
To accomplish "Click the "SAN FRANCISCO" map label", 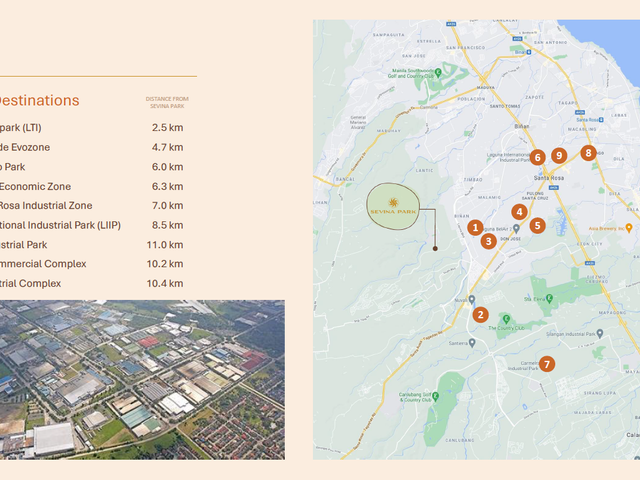I will pos(465,48).
